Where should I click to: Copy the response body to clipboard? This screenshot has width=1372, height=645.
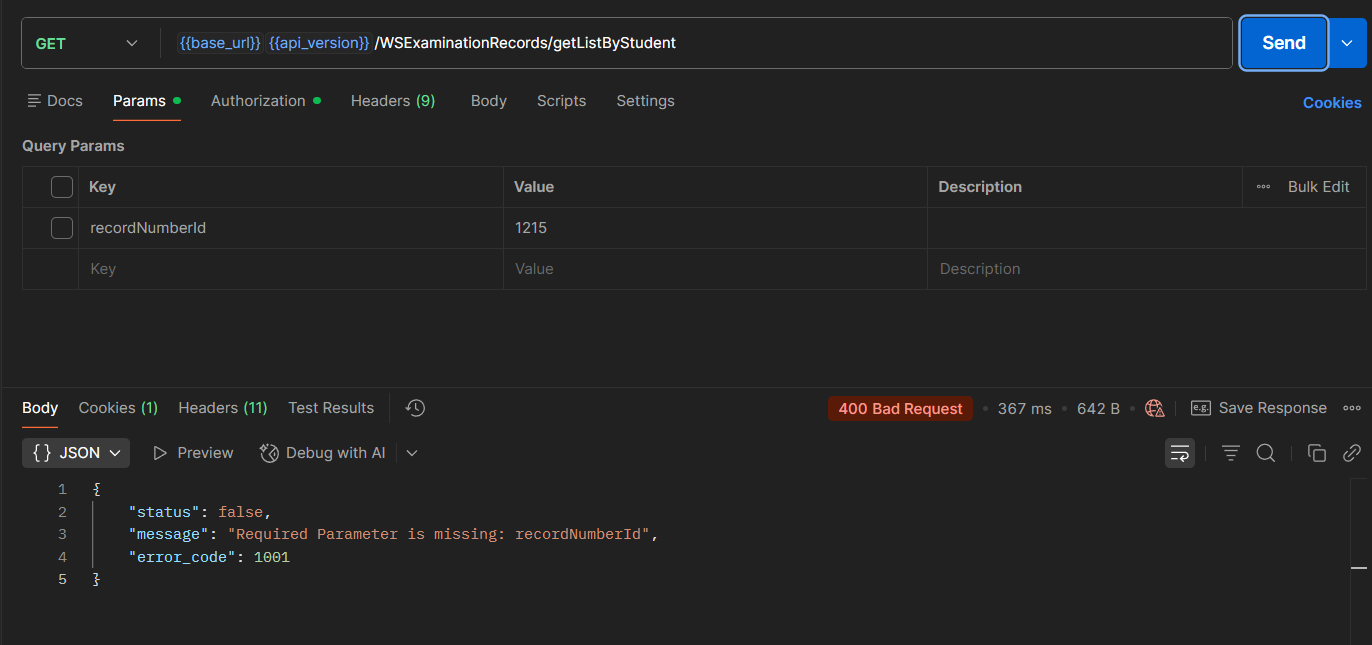(x=1317, y=453)
